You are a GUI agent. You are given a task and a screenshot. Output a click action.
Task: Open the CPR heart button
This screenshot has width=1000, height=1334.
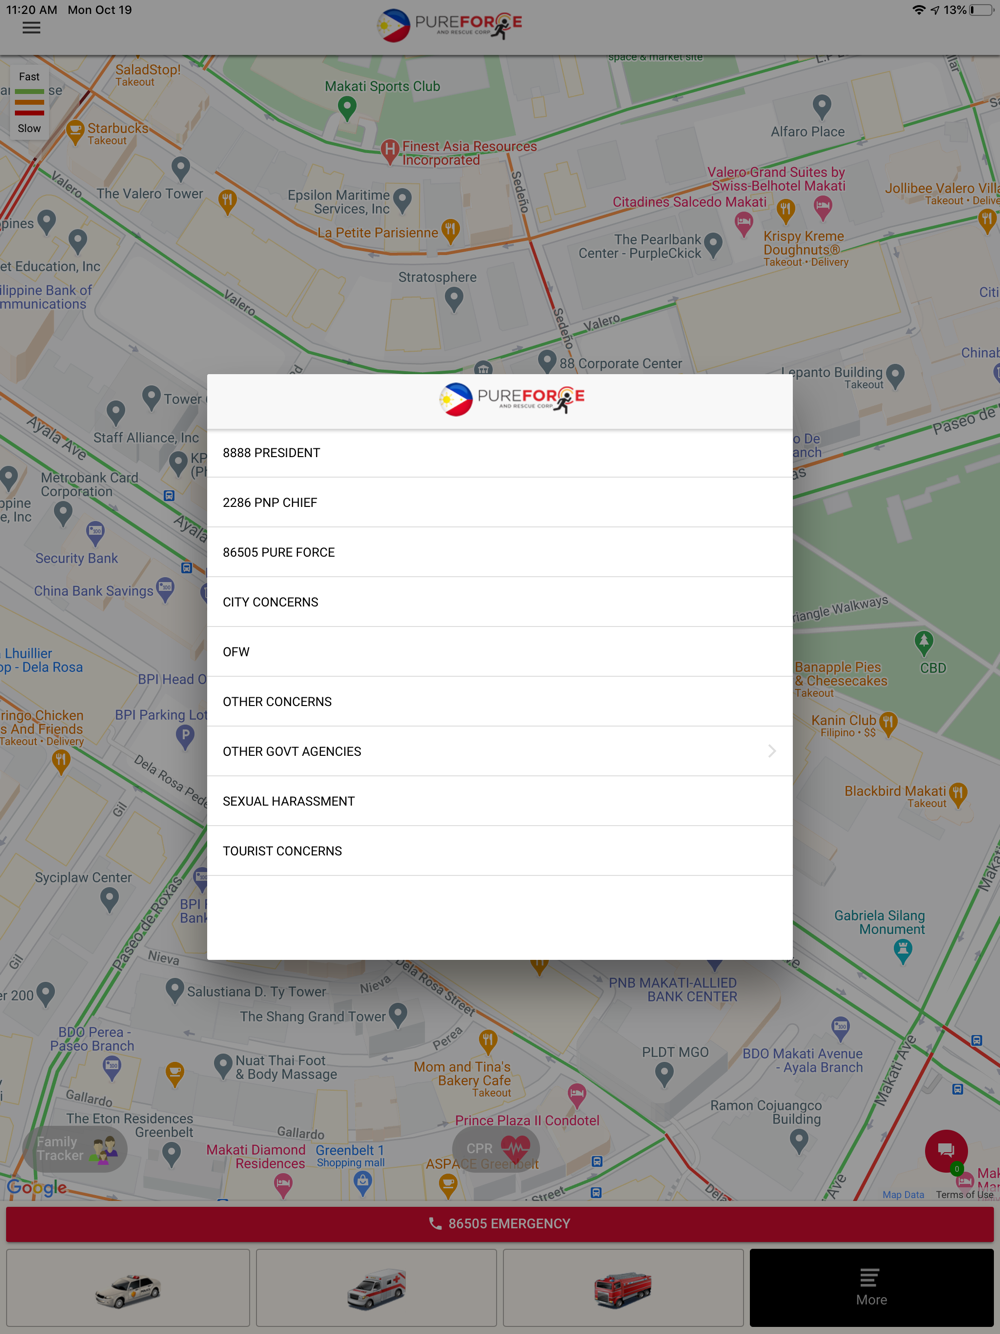click(x=496, y=1149)
